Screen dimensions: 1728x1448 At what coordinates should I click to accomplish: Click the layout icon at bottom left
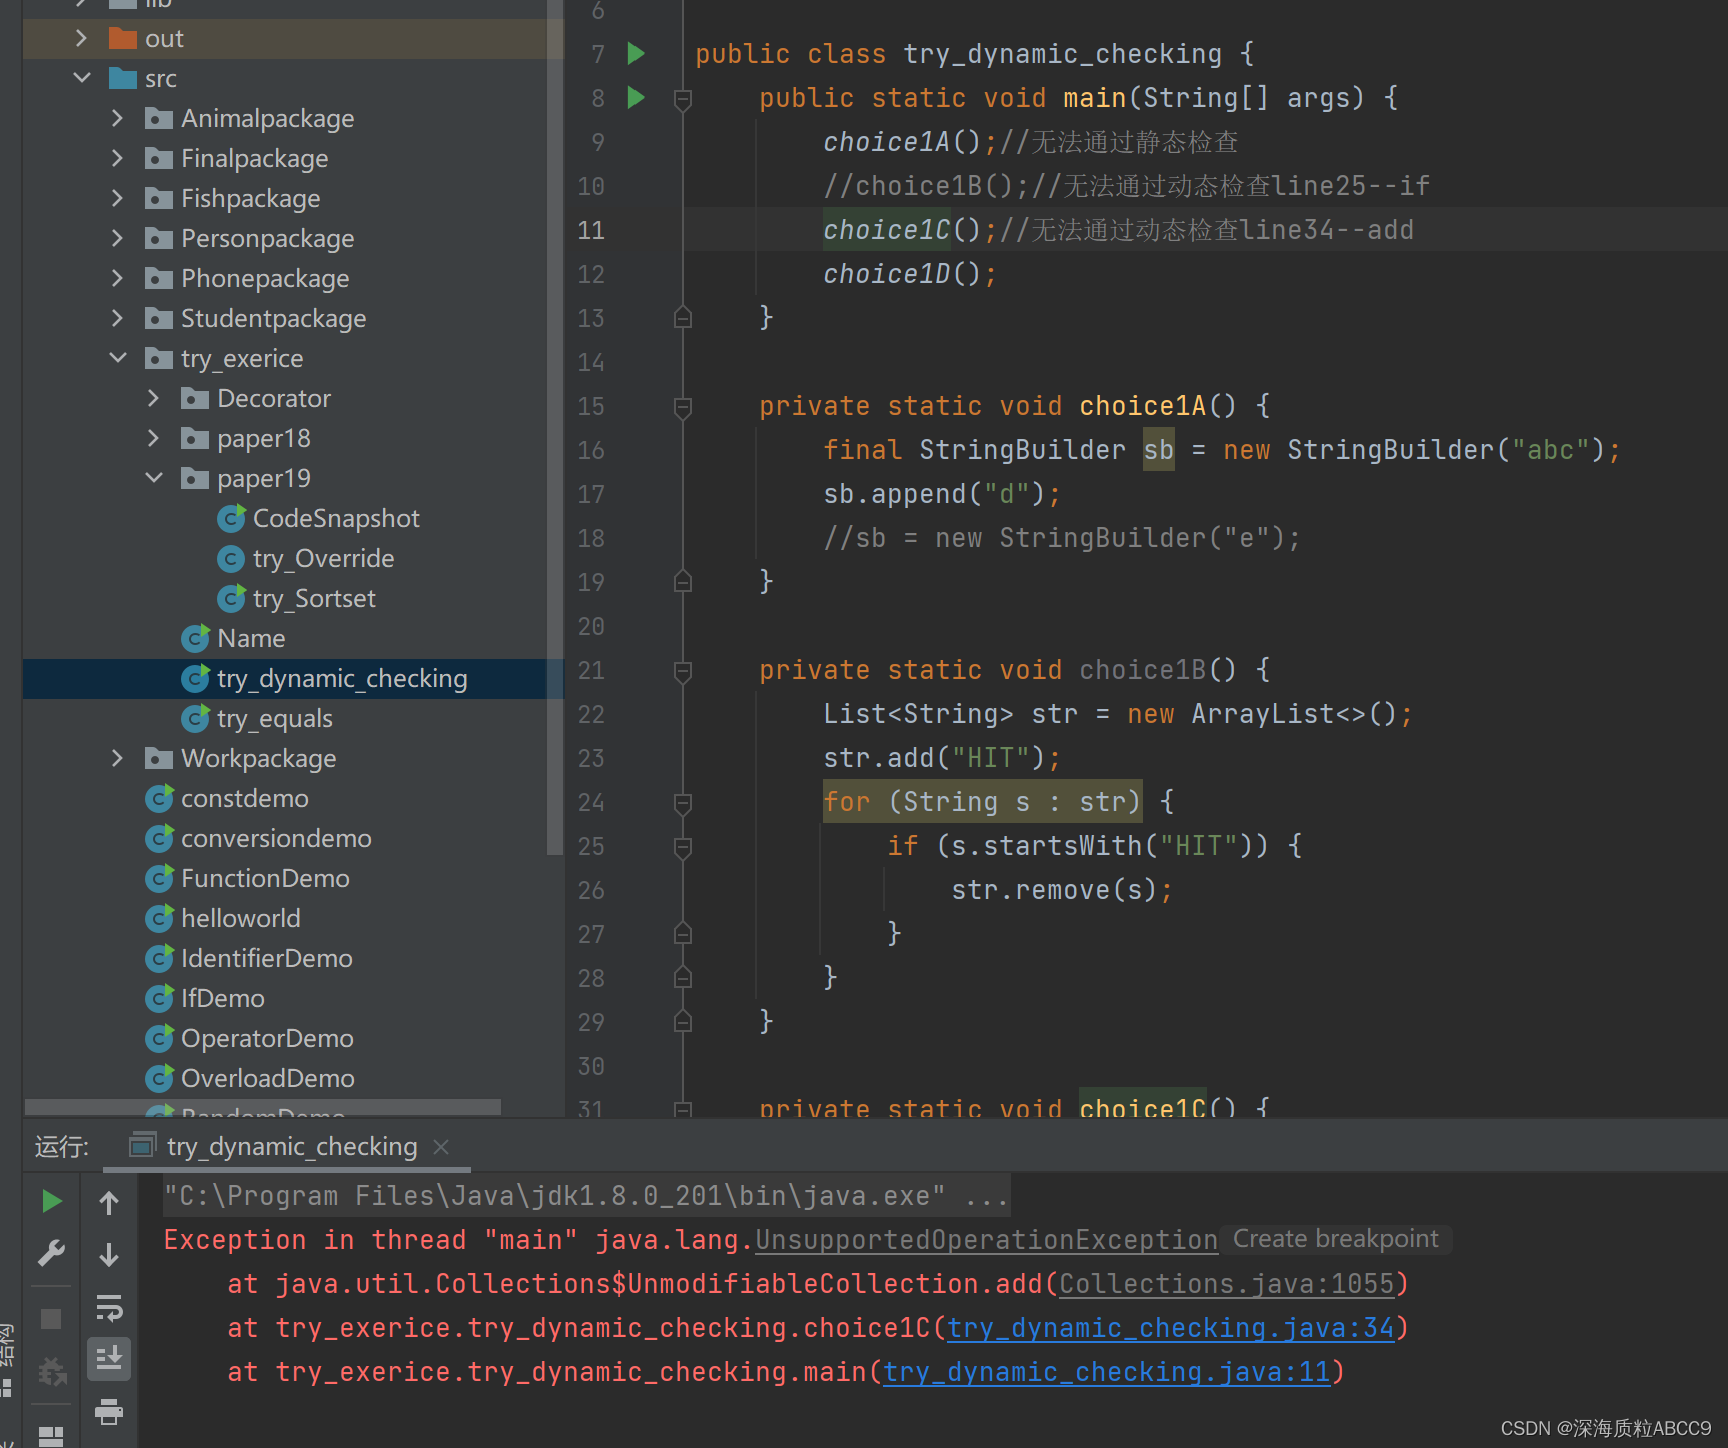point(51,1436)
